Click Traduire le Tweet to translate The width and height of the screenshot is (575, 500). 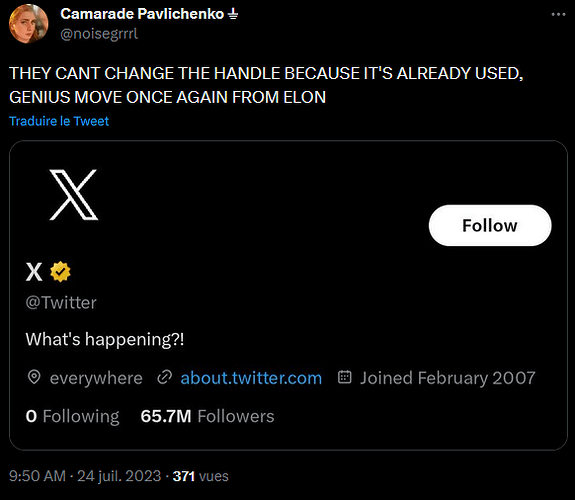pos(59,121)
